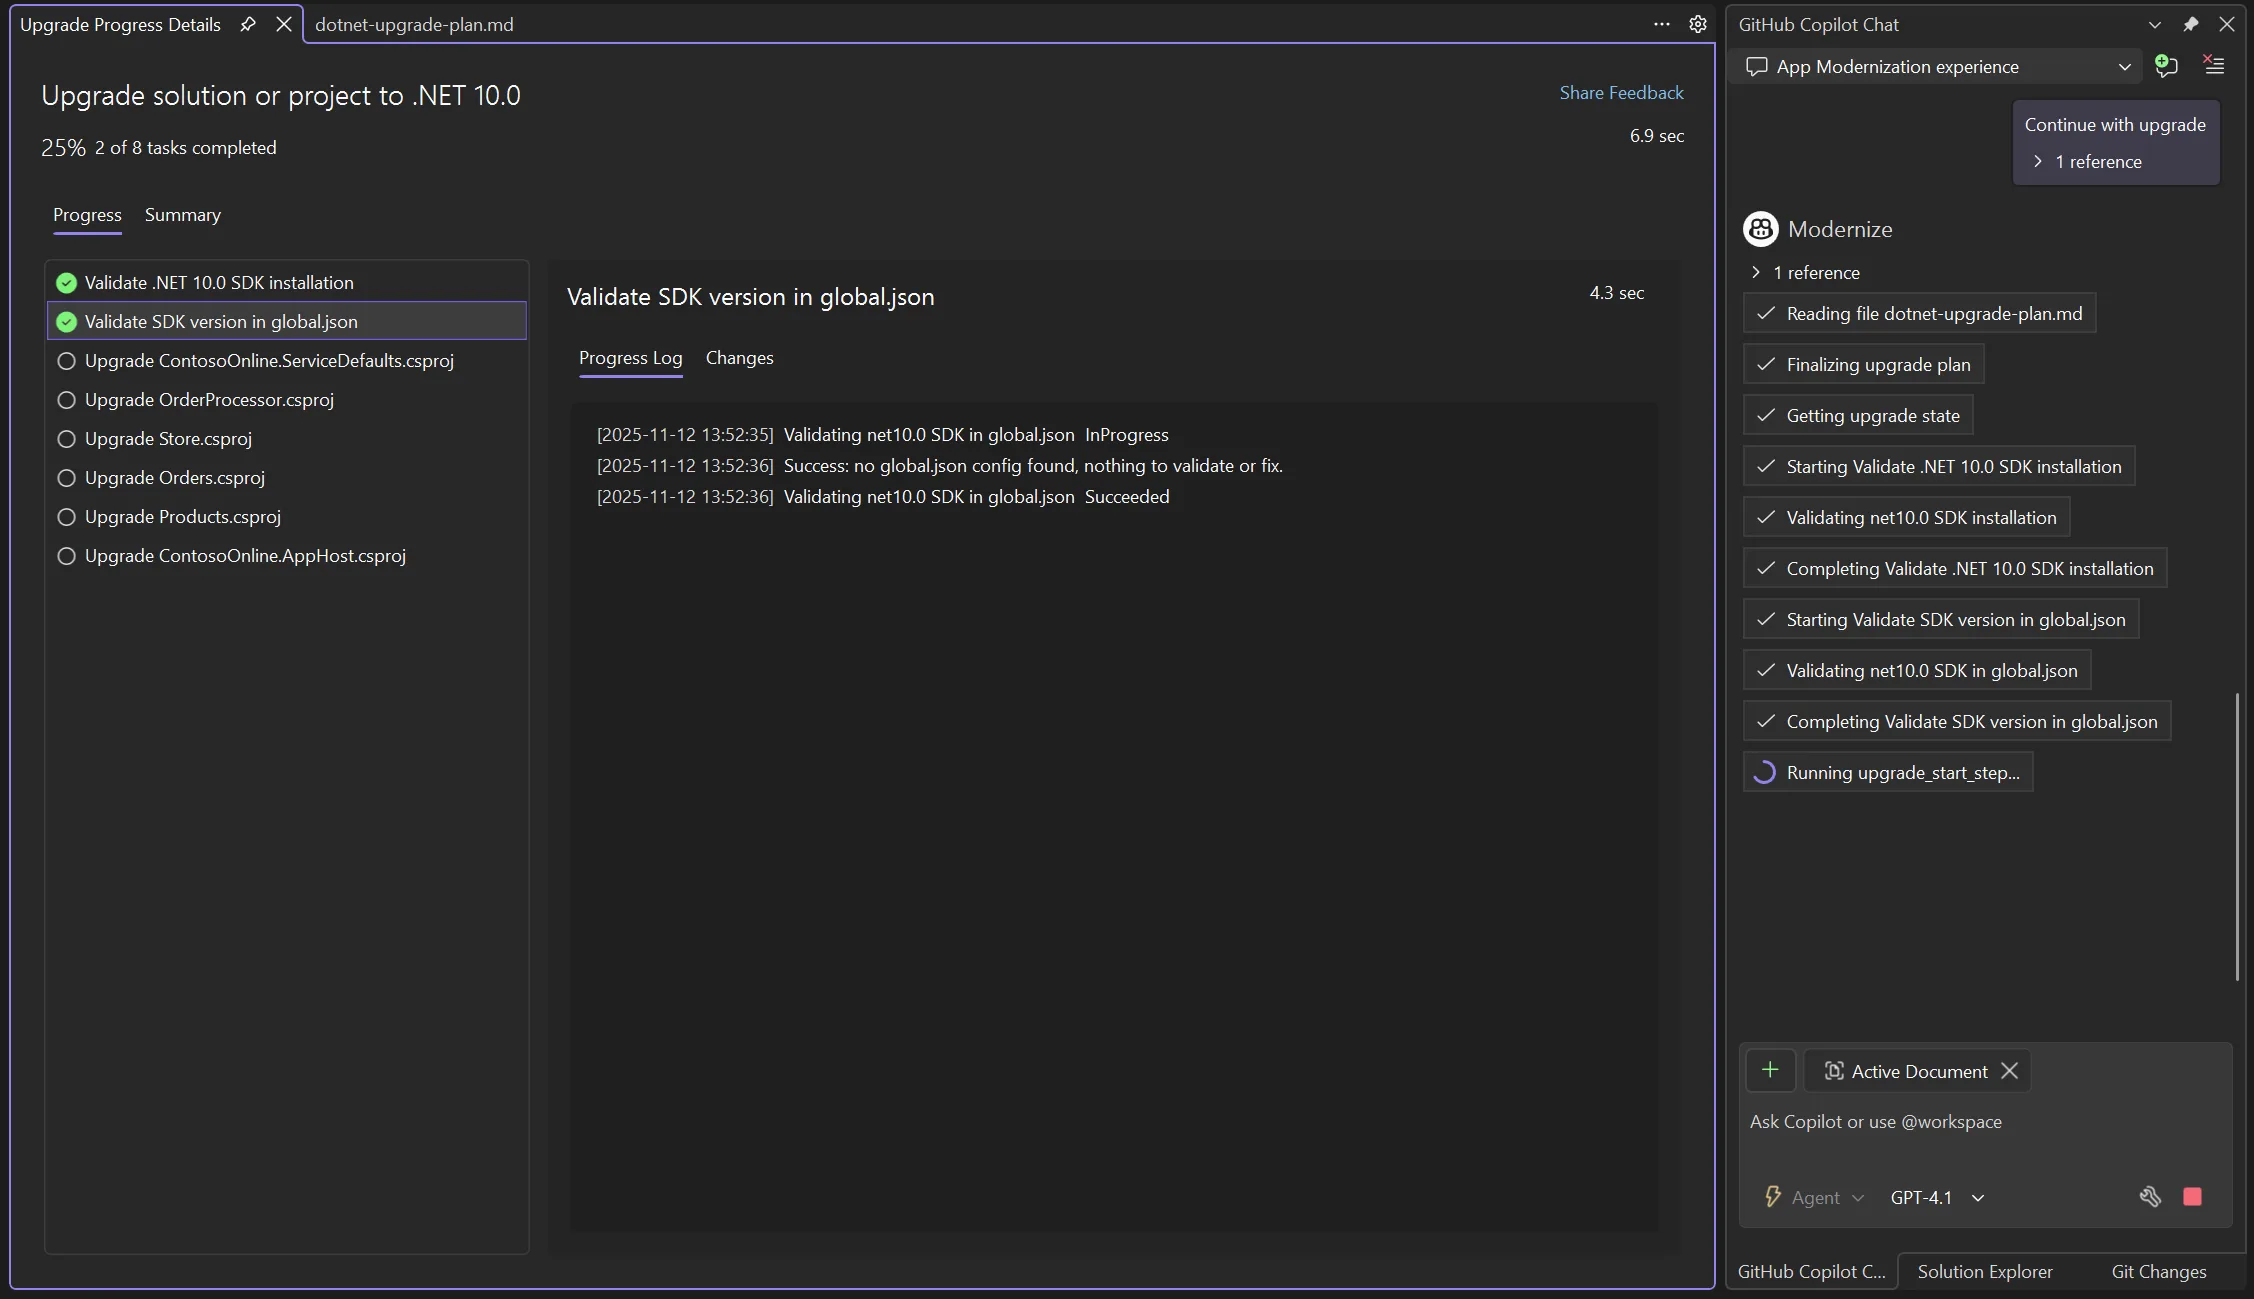Switch to the Solution Explorer panel tab
Screen dimensions: 2254x1299
pyautogui.click(x=1984, y=1271)
